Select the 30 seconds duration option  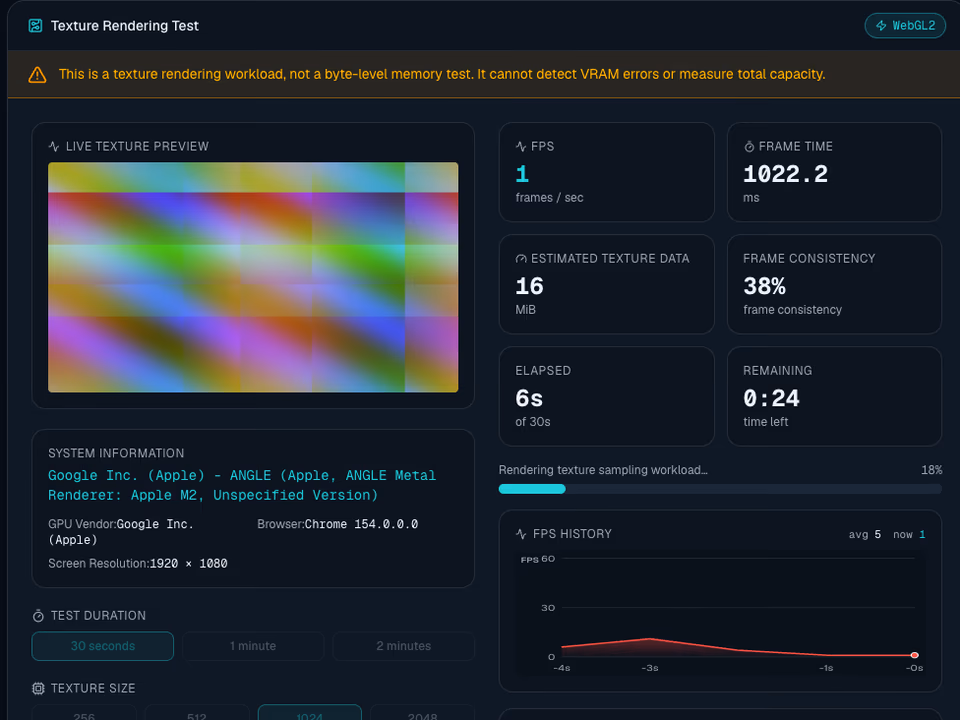102,646
